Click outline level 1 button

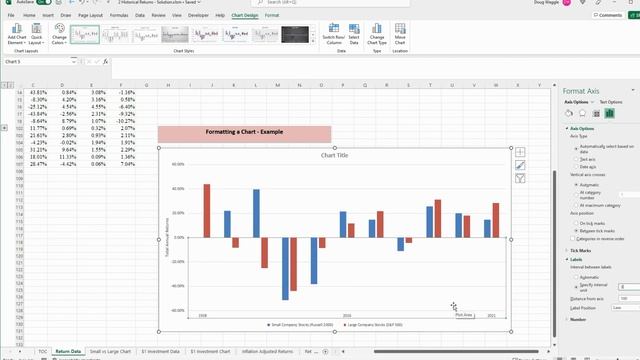click(x=4, y=85)
